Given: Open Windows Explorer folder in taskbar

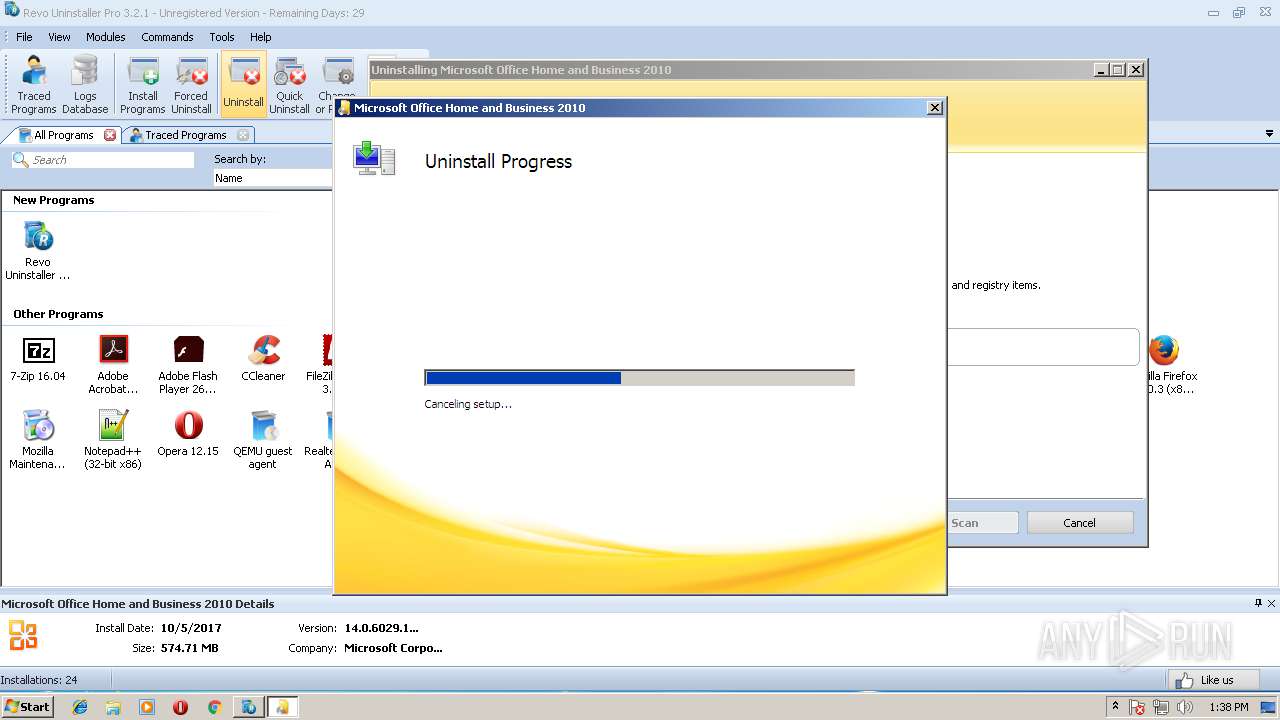Looking at the screenshot, I should [113, 707].
